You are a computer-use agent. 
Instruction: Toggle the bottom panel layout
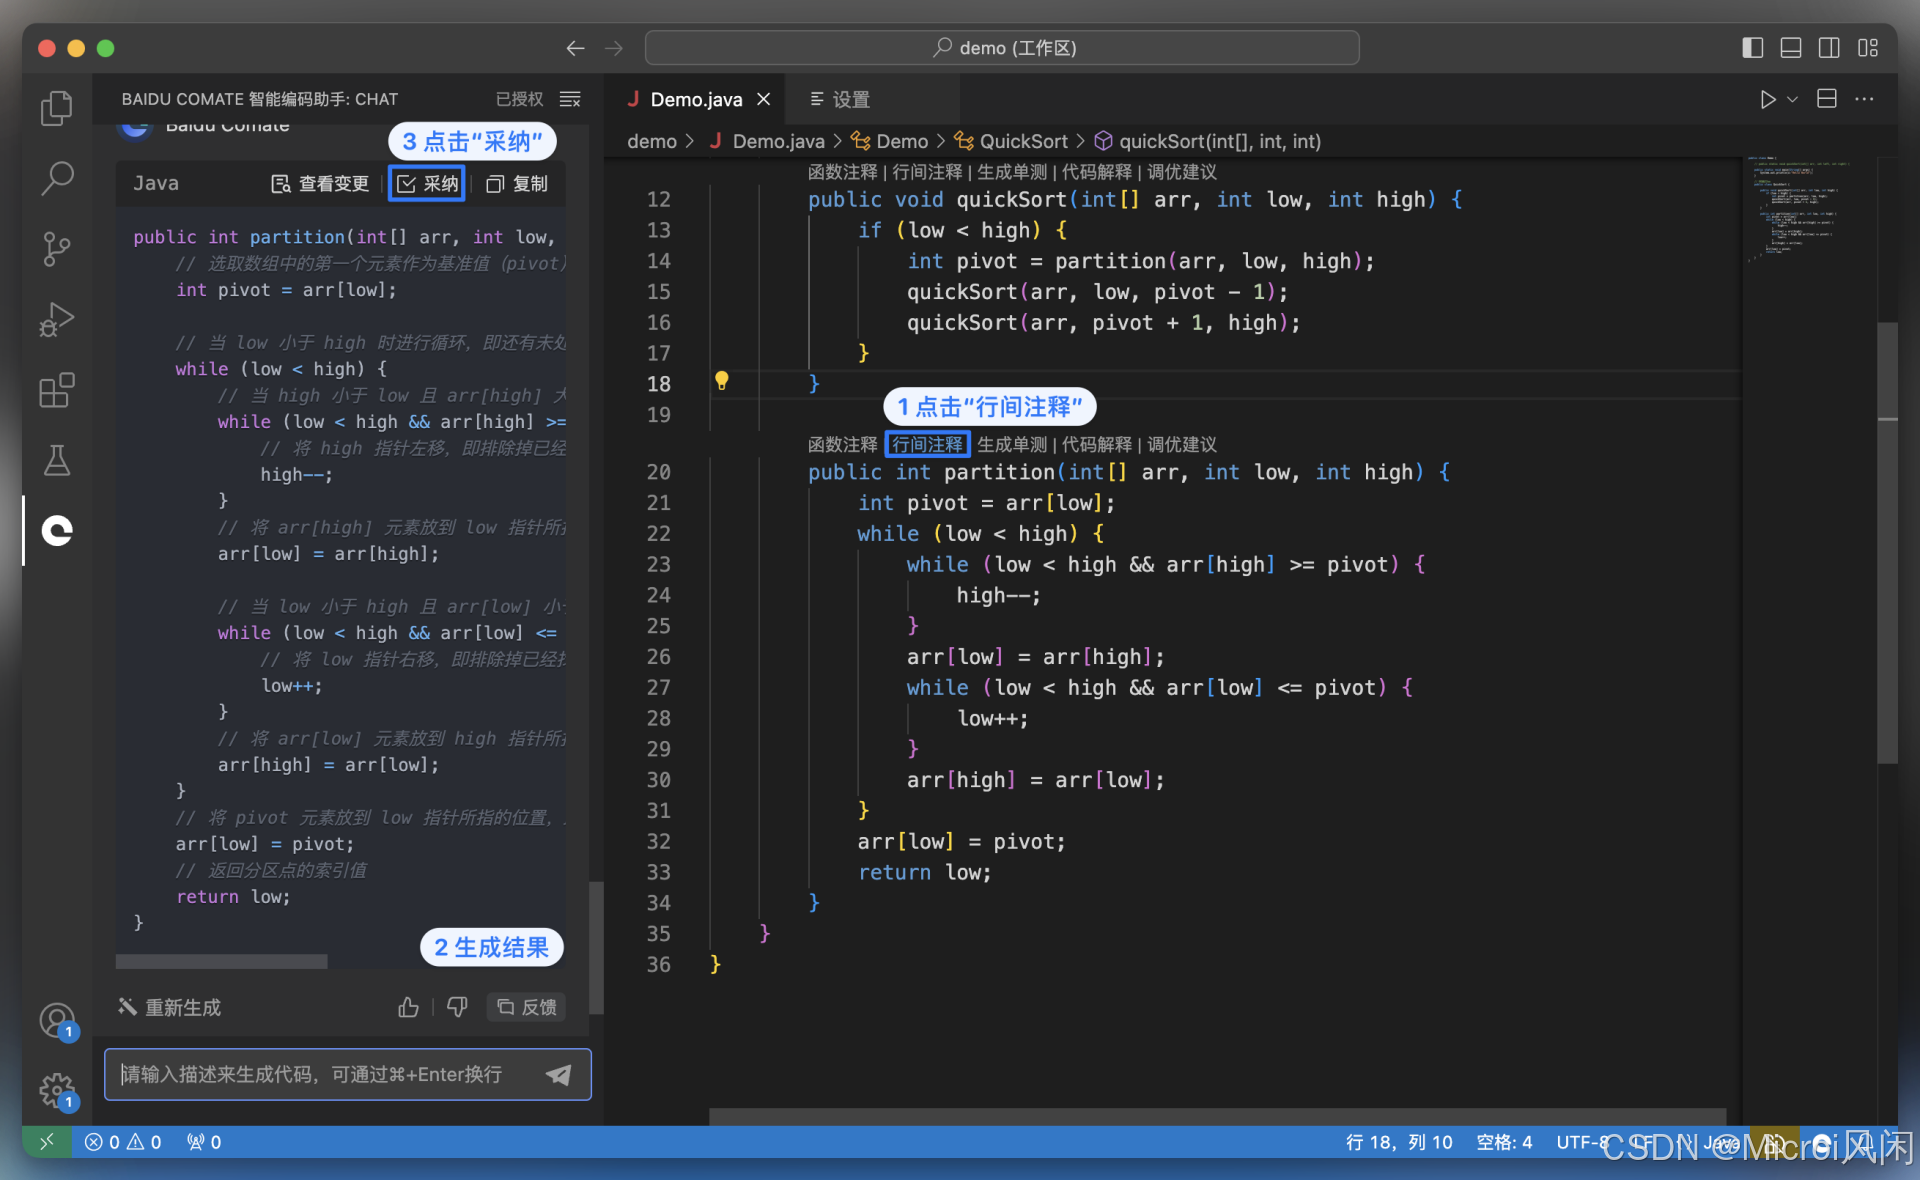(x=1790, y=48)
